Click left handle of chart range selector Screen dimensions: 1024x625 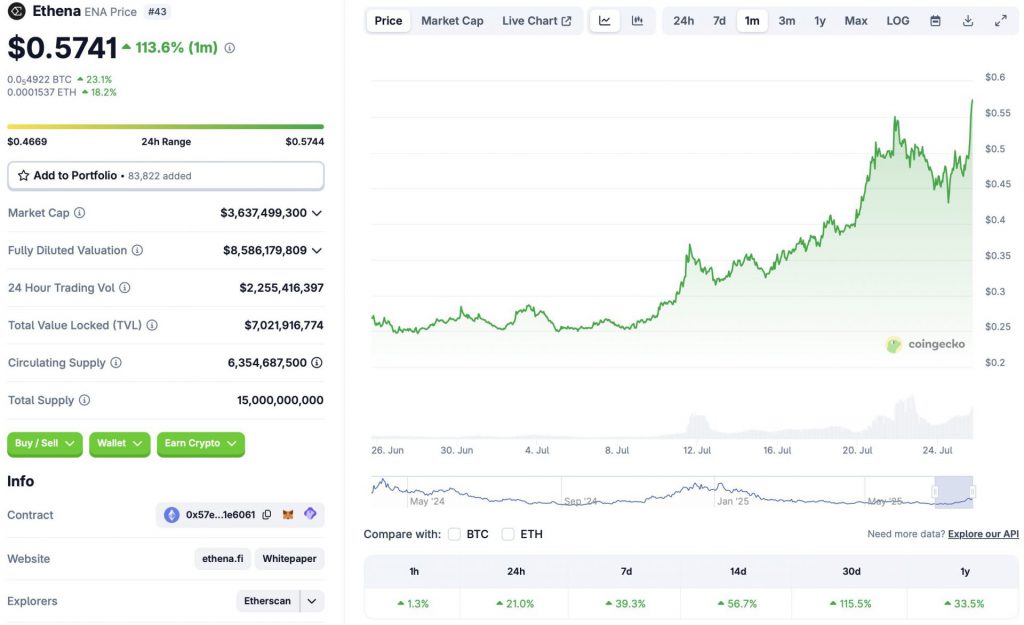click(935, 492)
